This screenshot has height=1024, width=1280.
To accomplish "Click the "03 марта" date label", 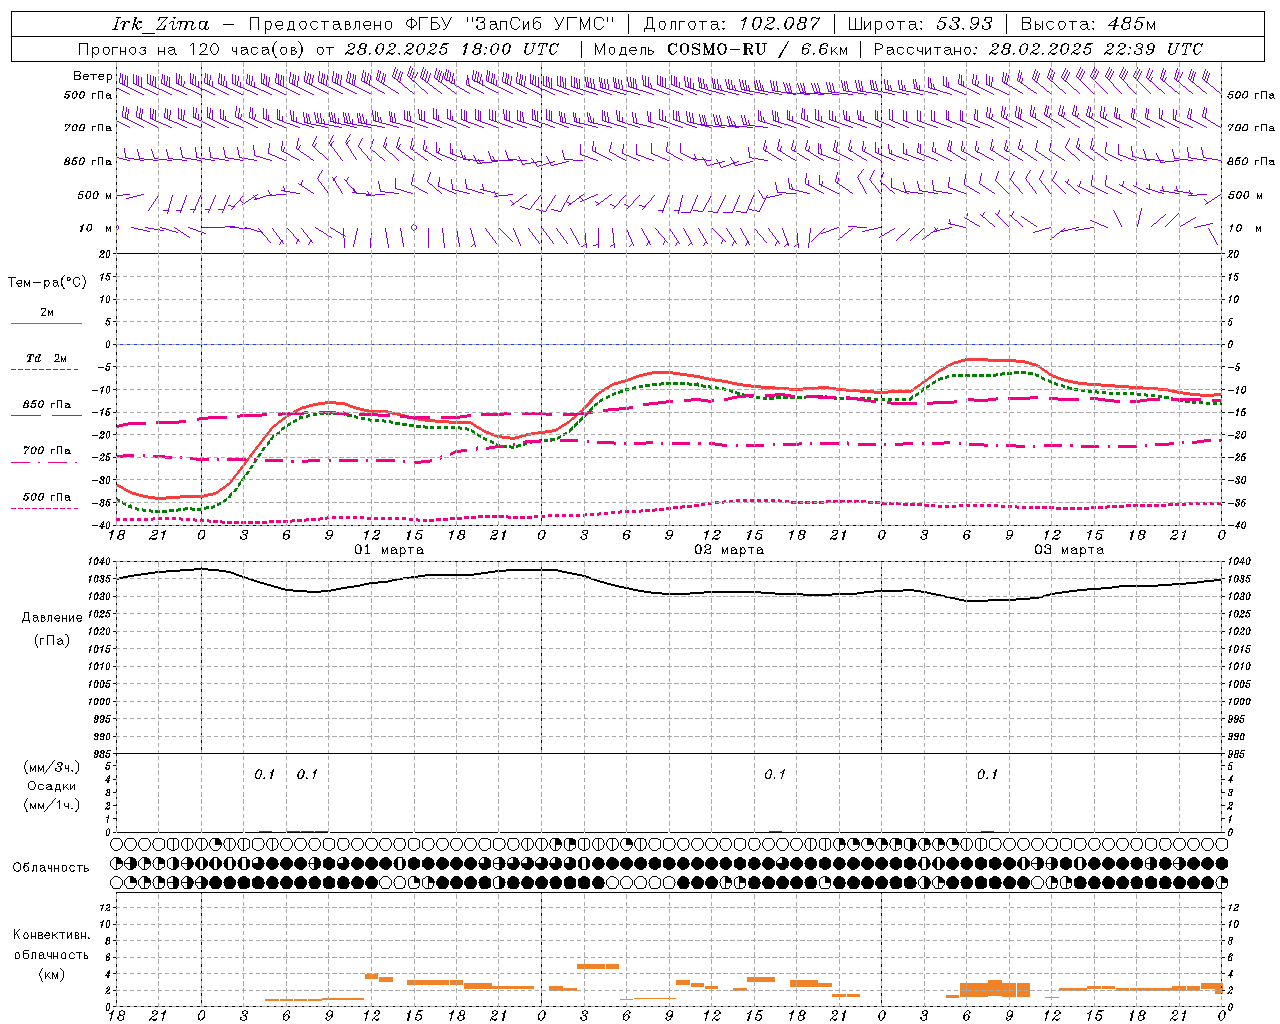I will pos(1069,550).
